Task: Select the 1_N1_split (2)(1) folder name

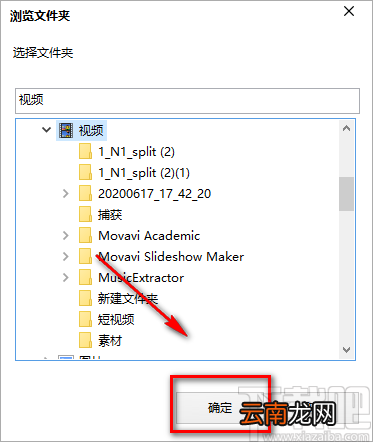Action: 144,173
